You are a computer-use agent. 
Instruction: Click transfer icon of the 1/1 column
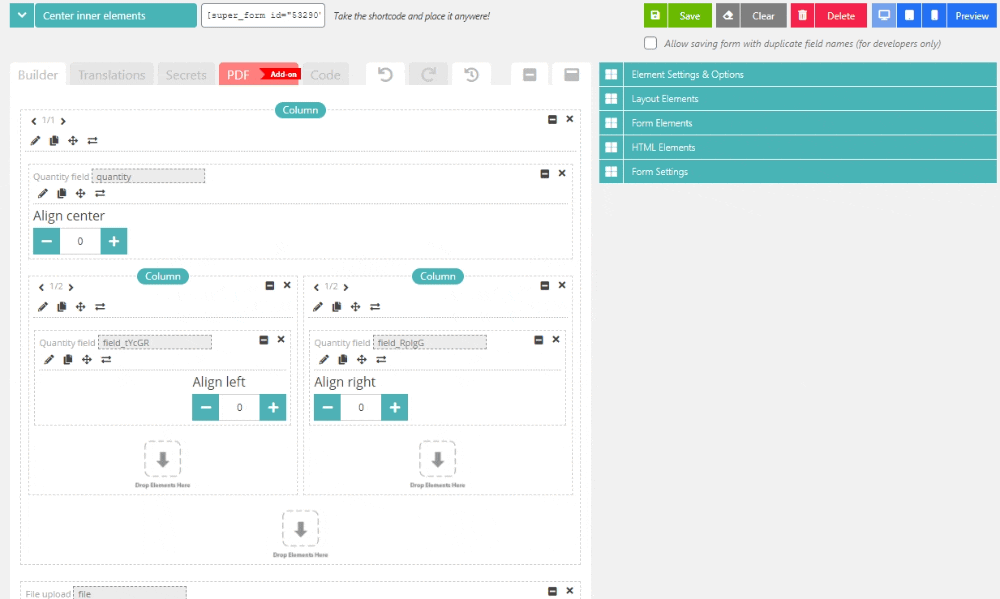pyautogui.click(x=92, y=140)
